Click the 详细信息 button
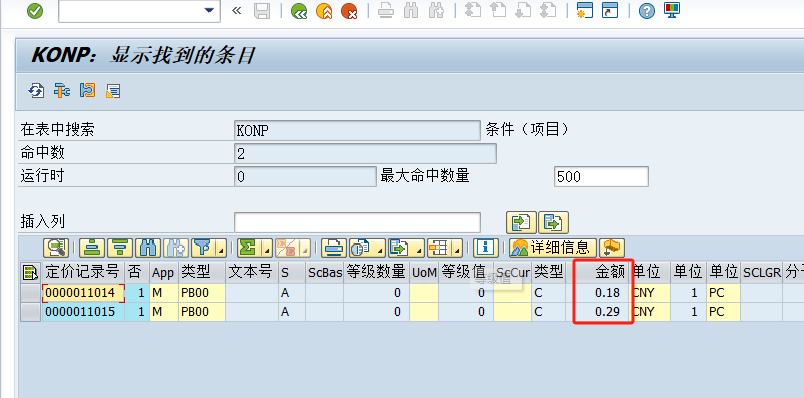The image size is (804, 398). [x=553, y=248]
